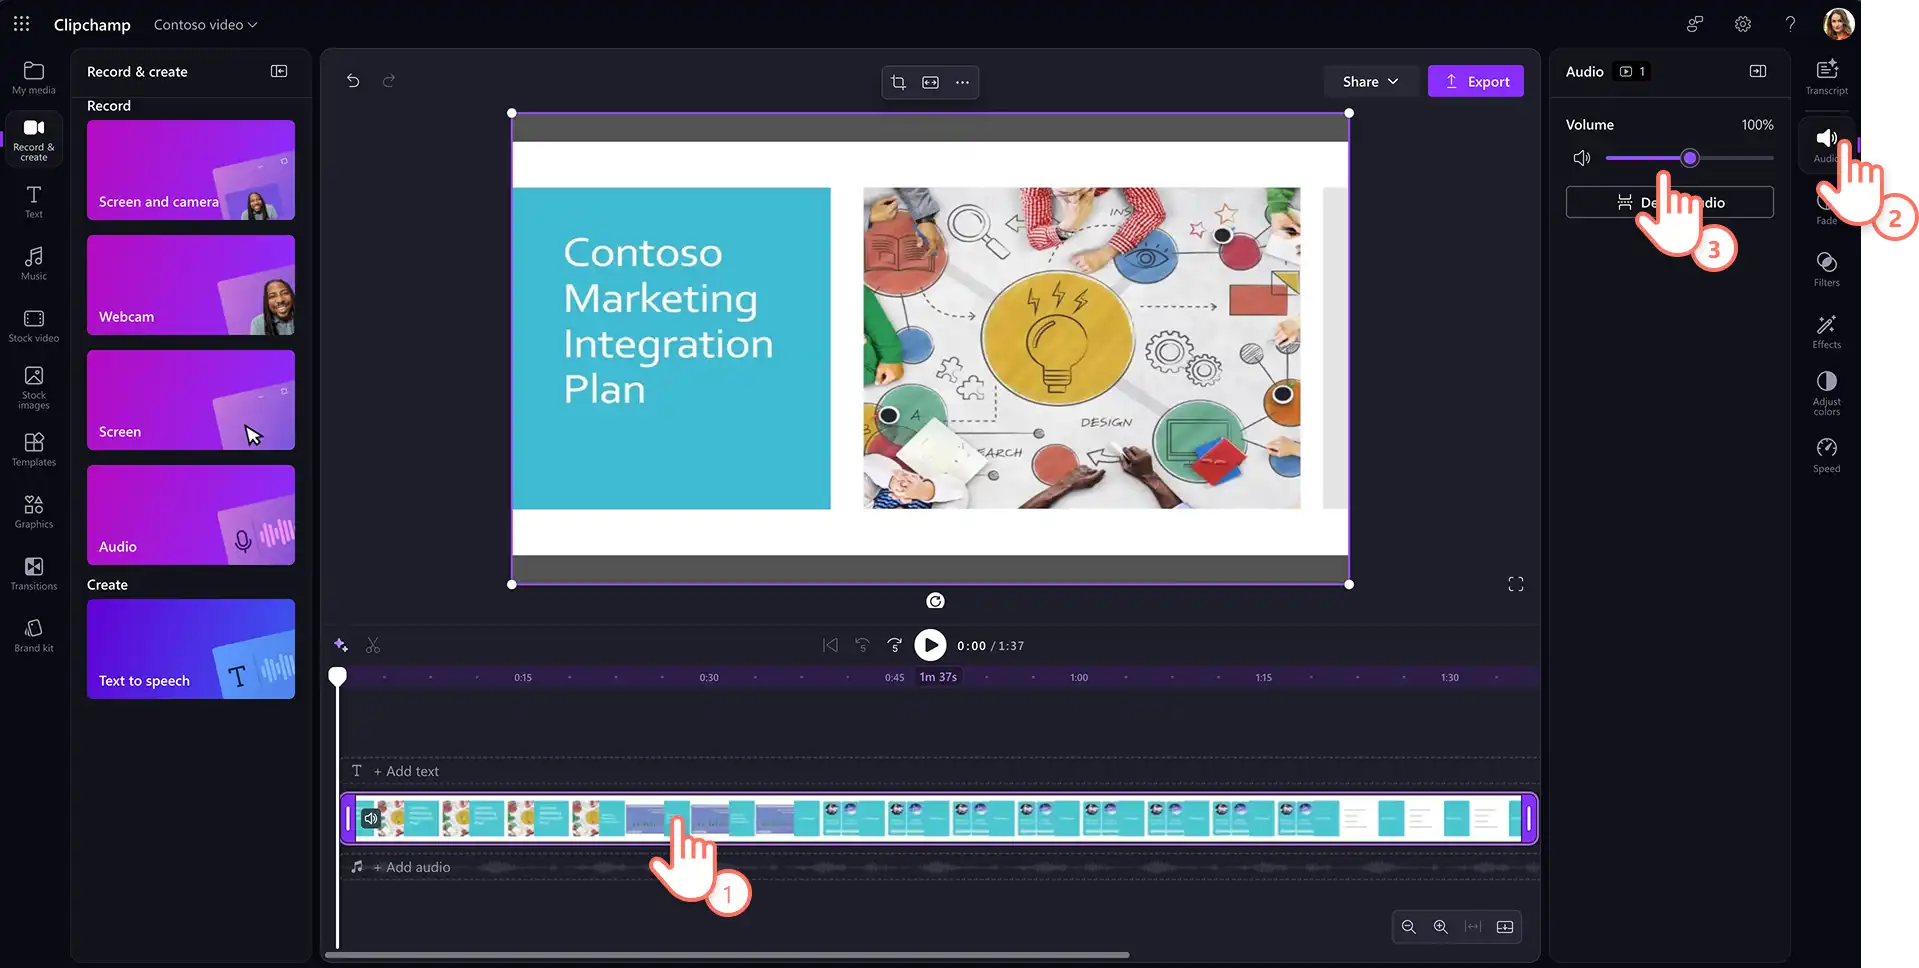Click Add text on the timeline
The width and height of the screenshot is (1919, 968).
tap(406, 771)
